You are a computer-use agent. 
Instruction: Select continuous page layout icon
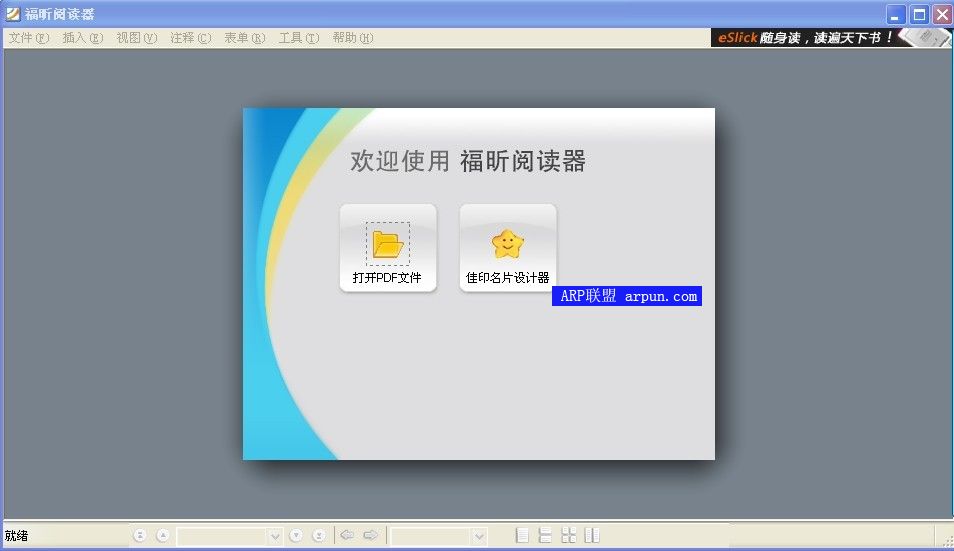[545, 535]
